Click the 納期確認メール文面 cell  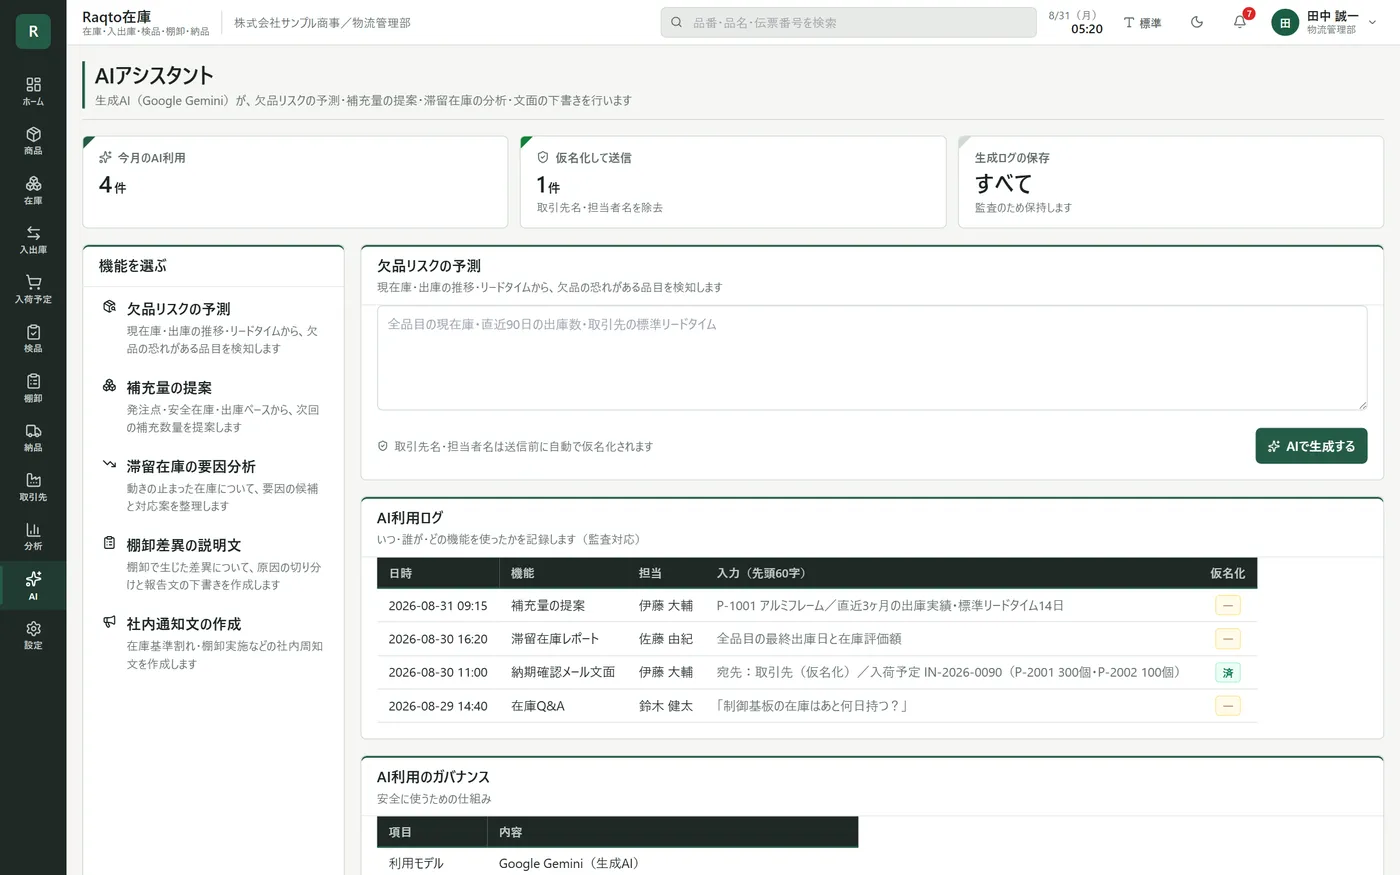[563, 672]
